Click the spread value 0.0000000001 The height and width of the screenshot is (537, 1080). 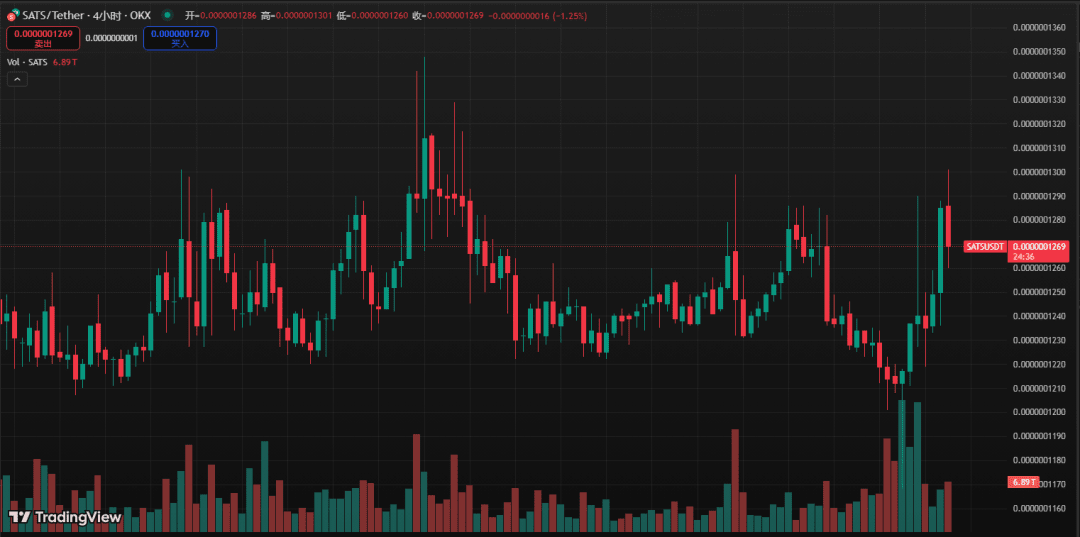(x=112, y=38)
